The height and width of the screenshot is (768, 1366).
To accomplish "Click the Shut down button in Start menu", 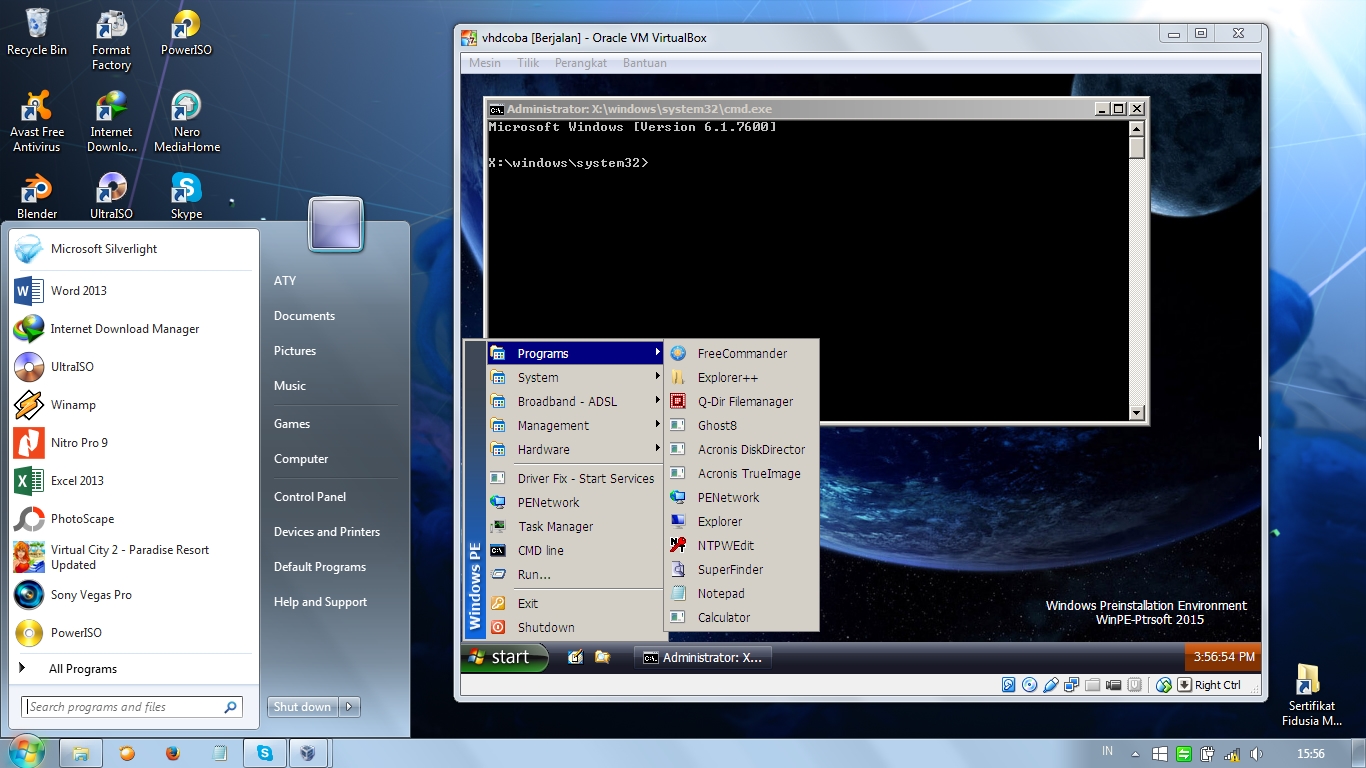I will tap(303, 707).
